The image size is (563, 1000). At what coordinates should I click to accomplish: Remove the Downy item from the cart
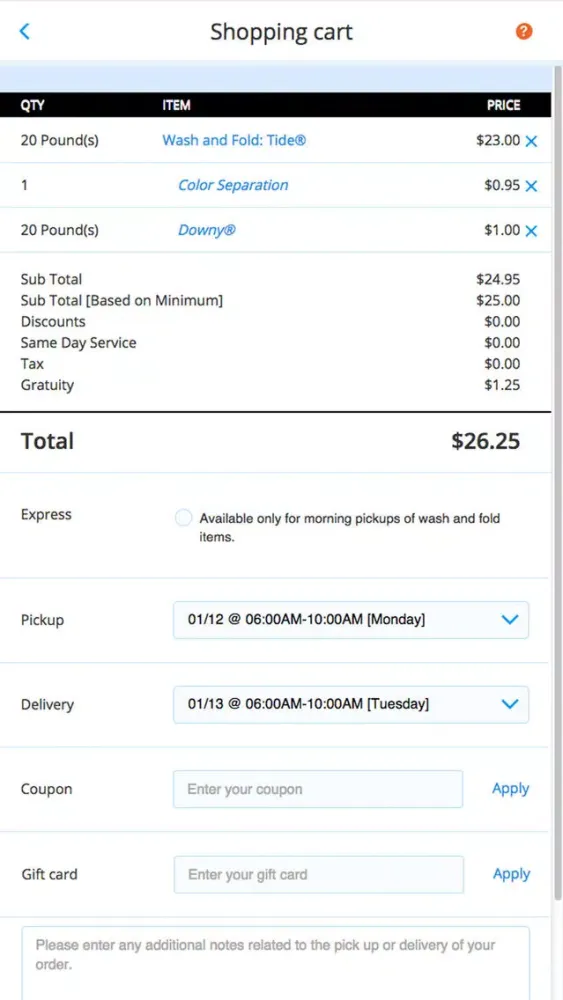click(531, 231)
